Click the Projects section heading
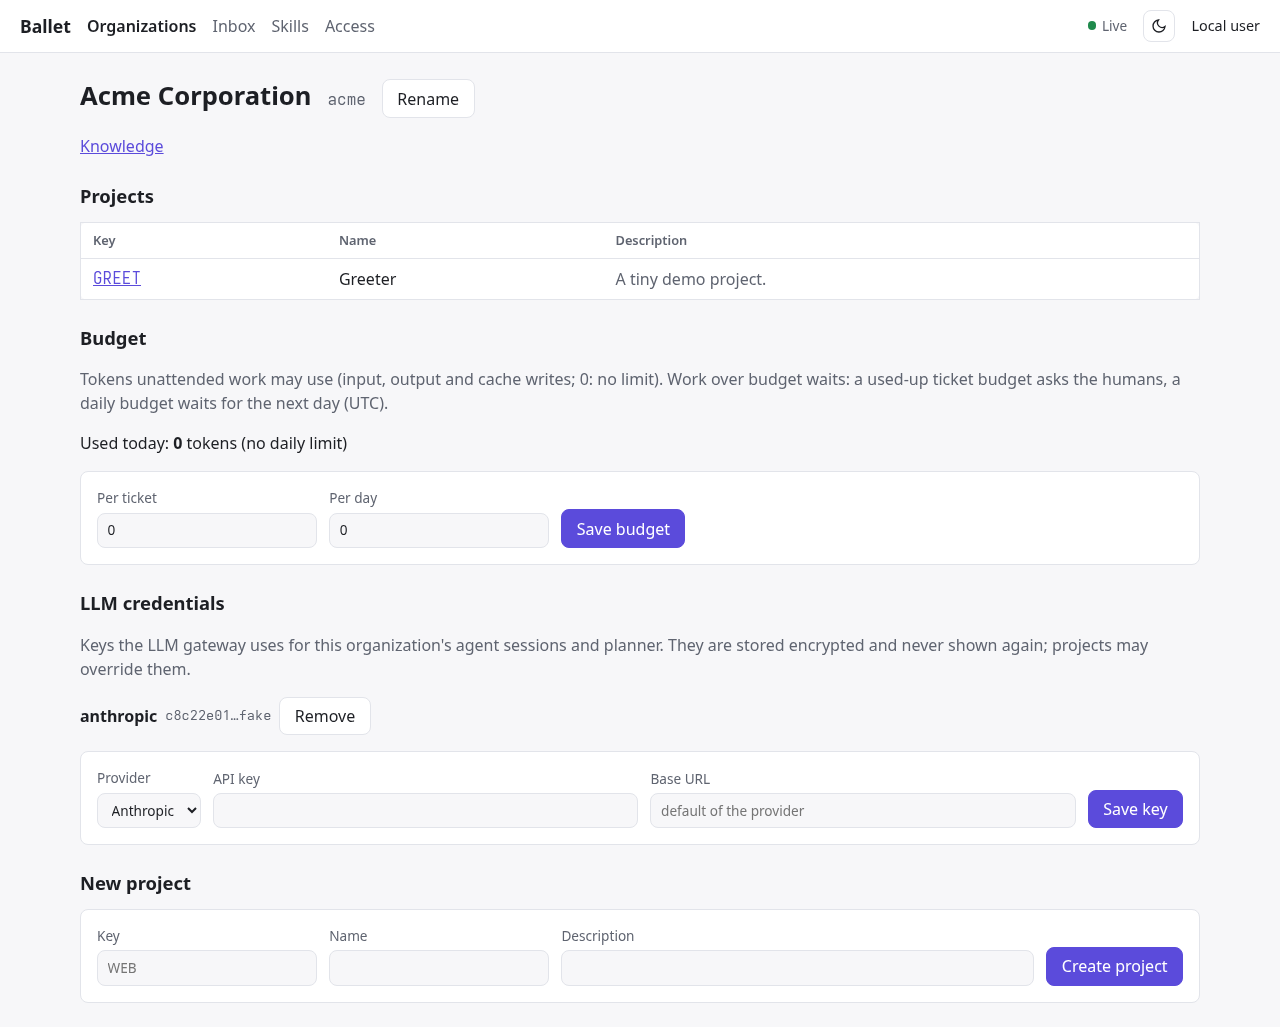The height and width of the screenshot is (1027, 1280). coord(117,197)
